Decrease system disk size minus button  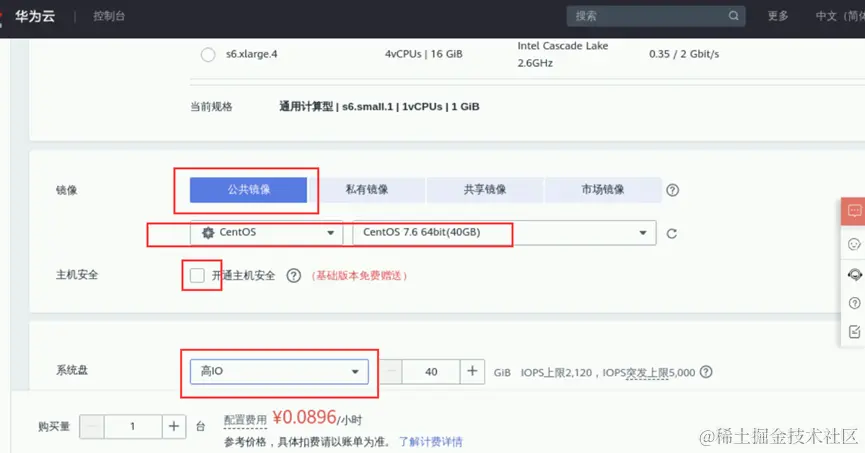pos(391,371)
